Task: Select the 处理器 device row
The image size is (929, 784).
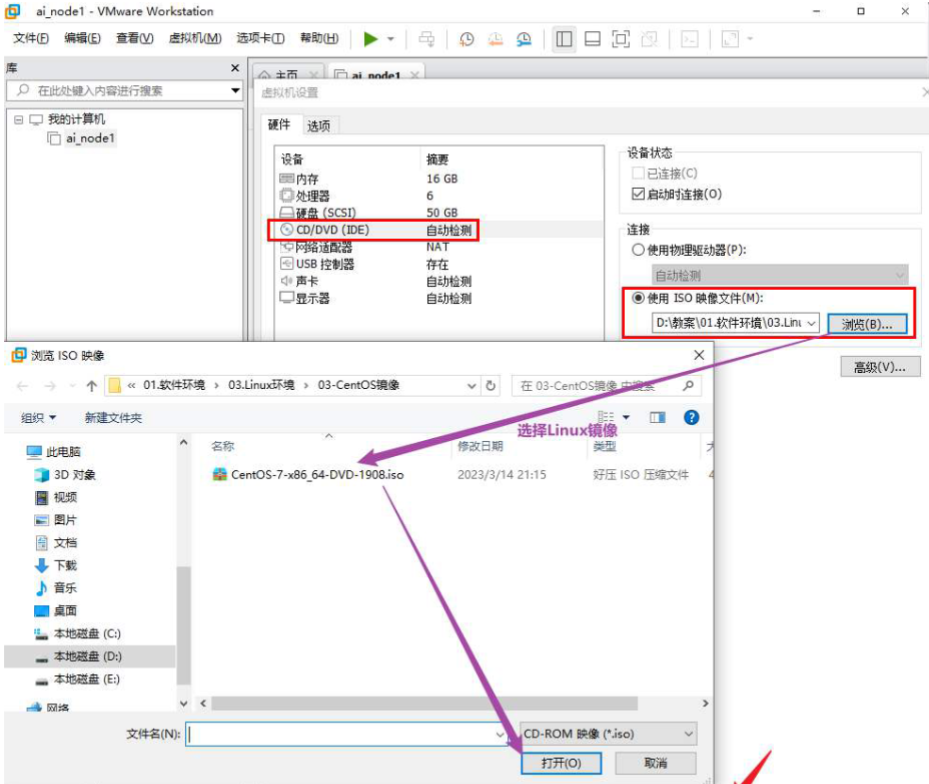Action: [439, 196]
